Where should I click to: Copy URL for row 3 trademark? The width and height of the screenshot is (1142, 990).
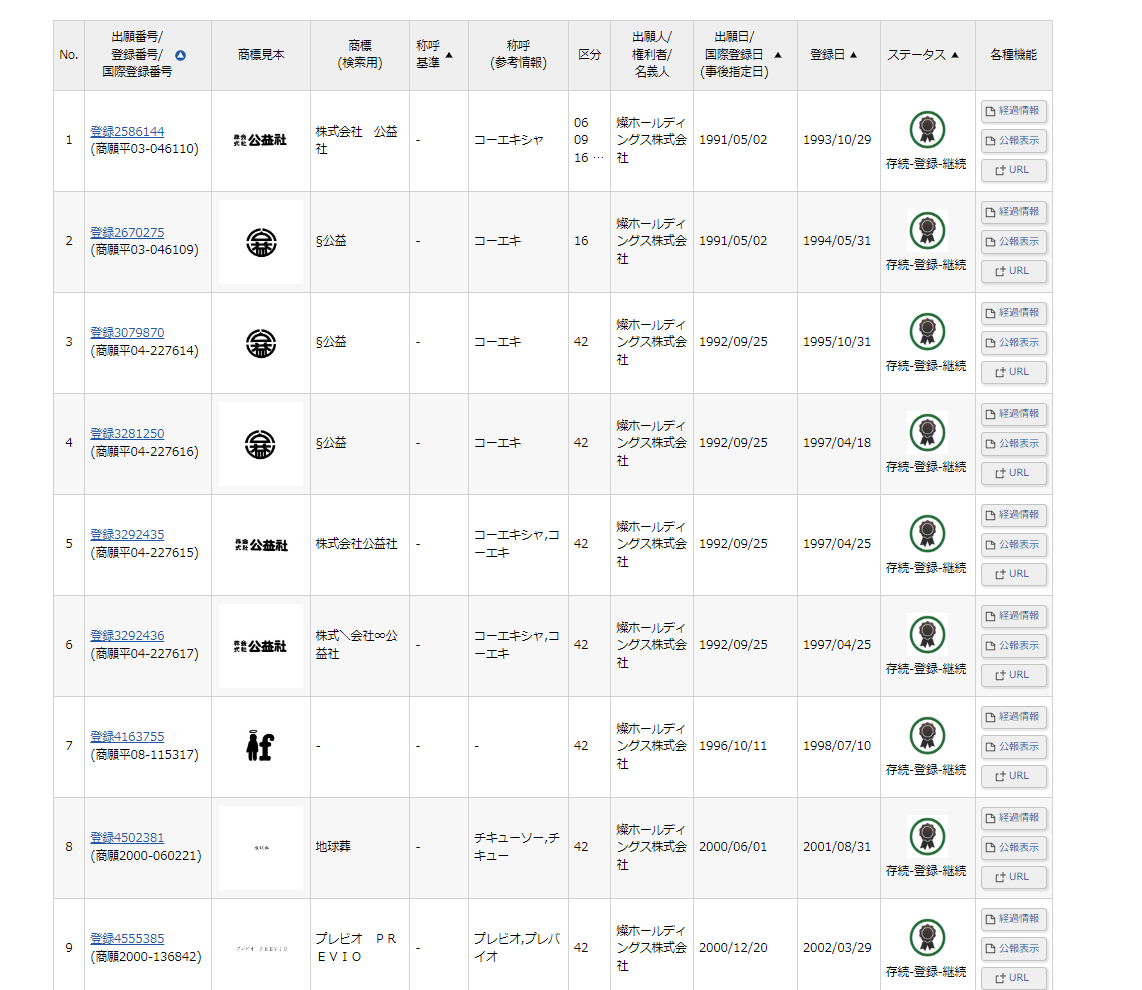(x=1013, y=372)
